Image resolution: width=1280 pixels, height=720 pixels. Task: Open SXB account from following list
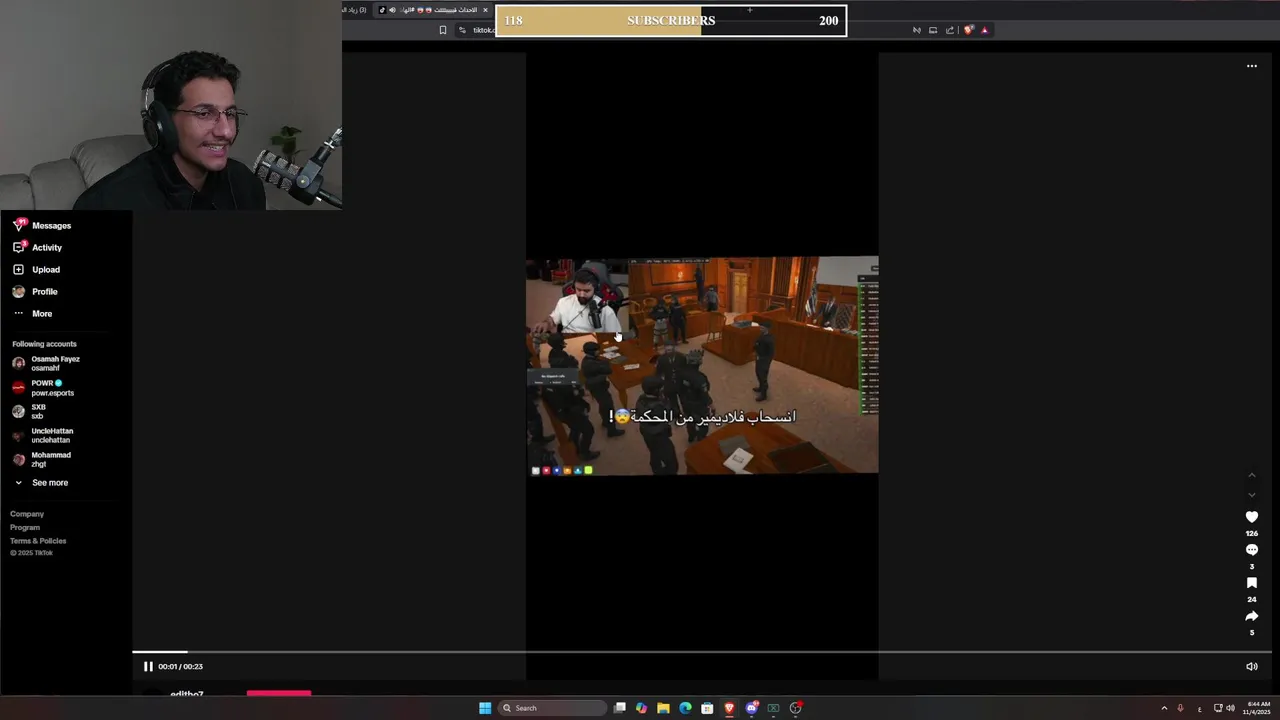[30, 412]
